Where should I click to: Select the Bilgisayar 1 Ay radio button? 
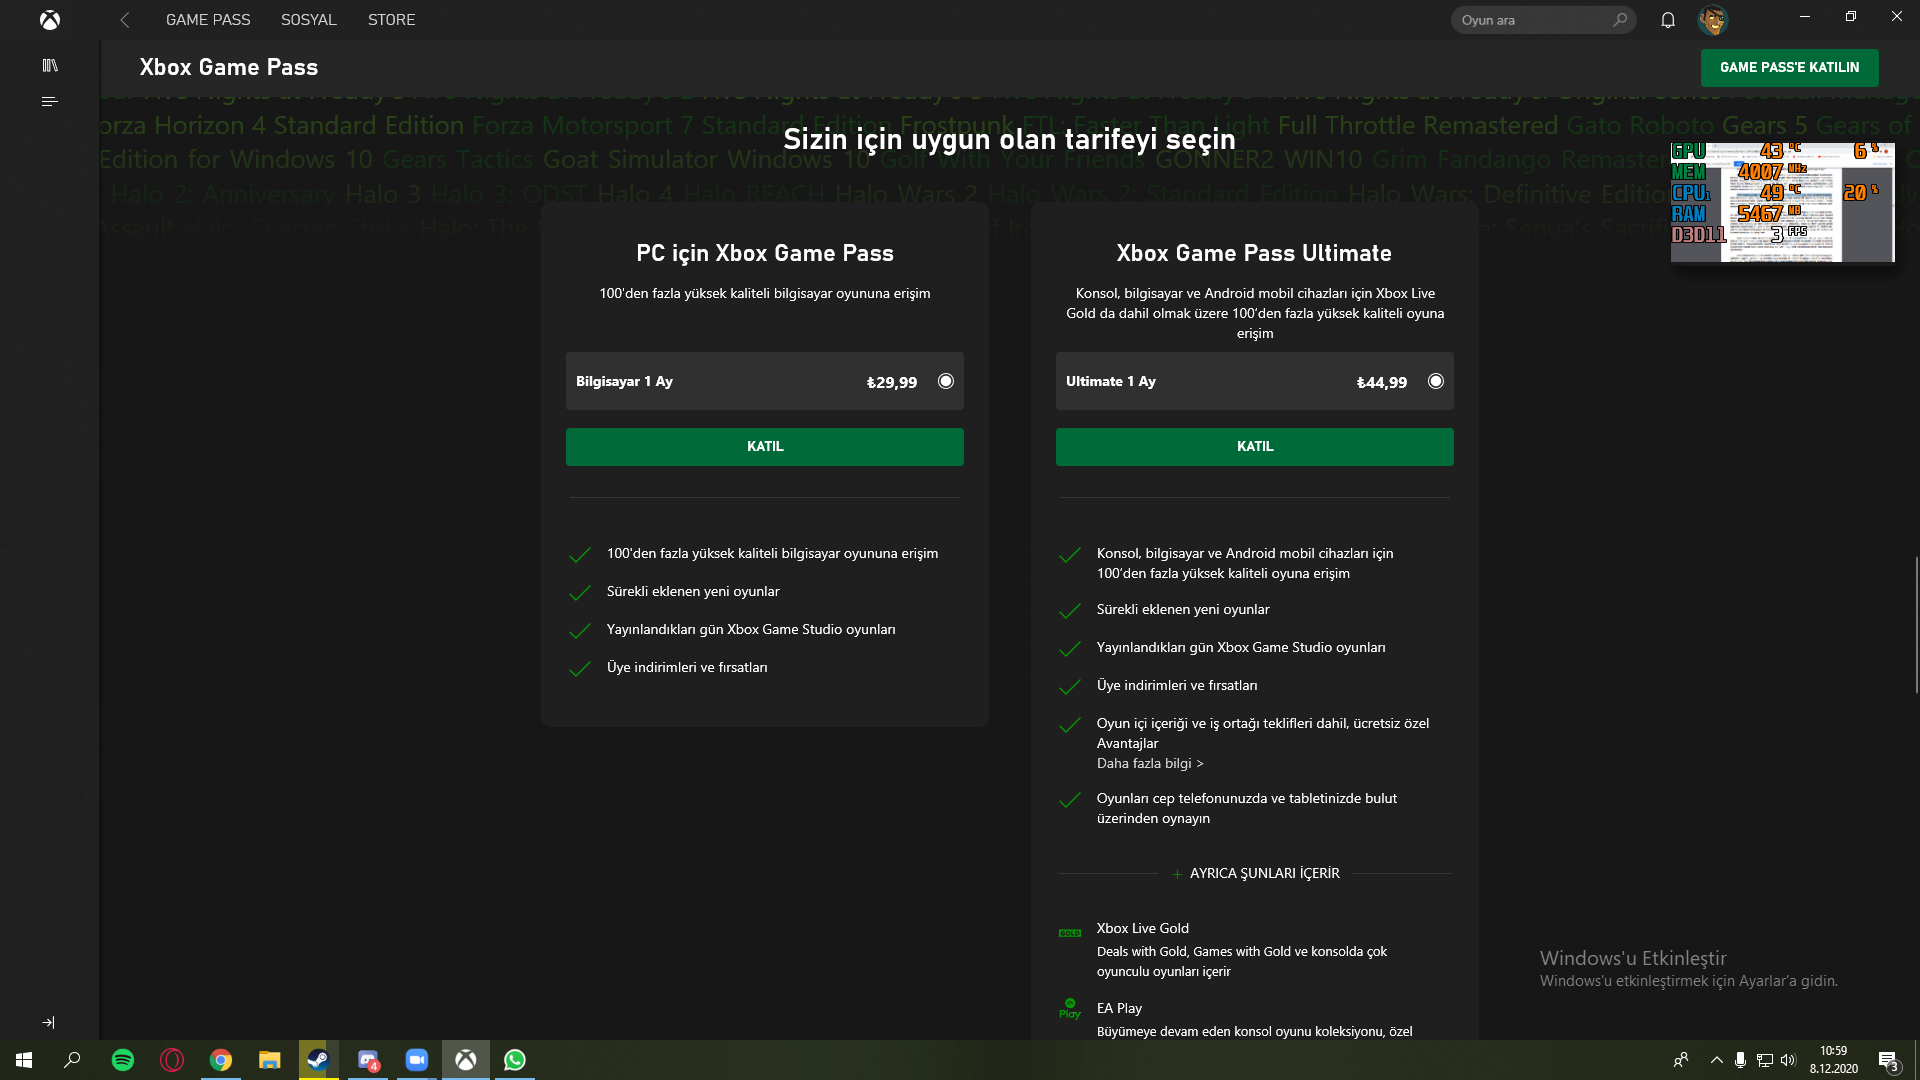946,381
